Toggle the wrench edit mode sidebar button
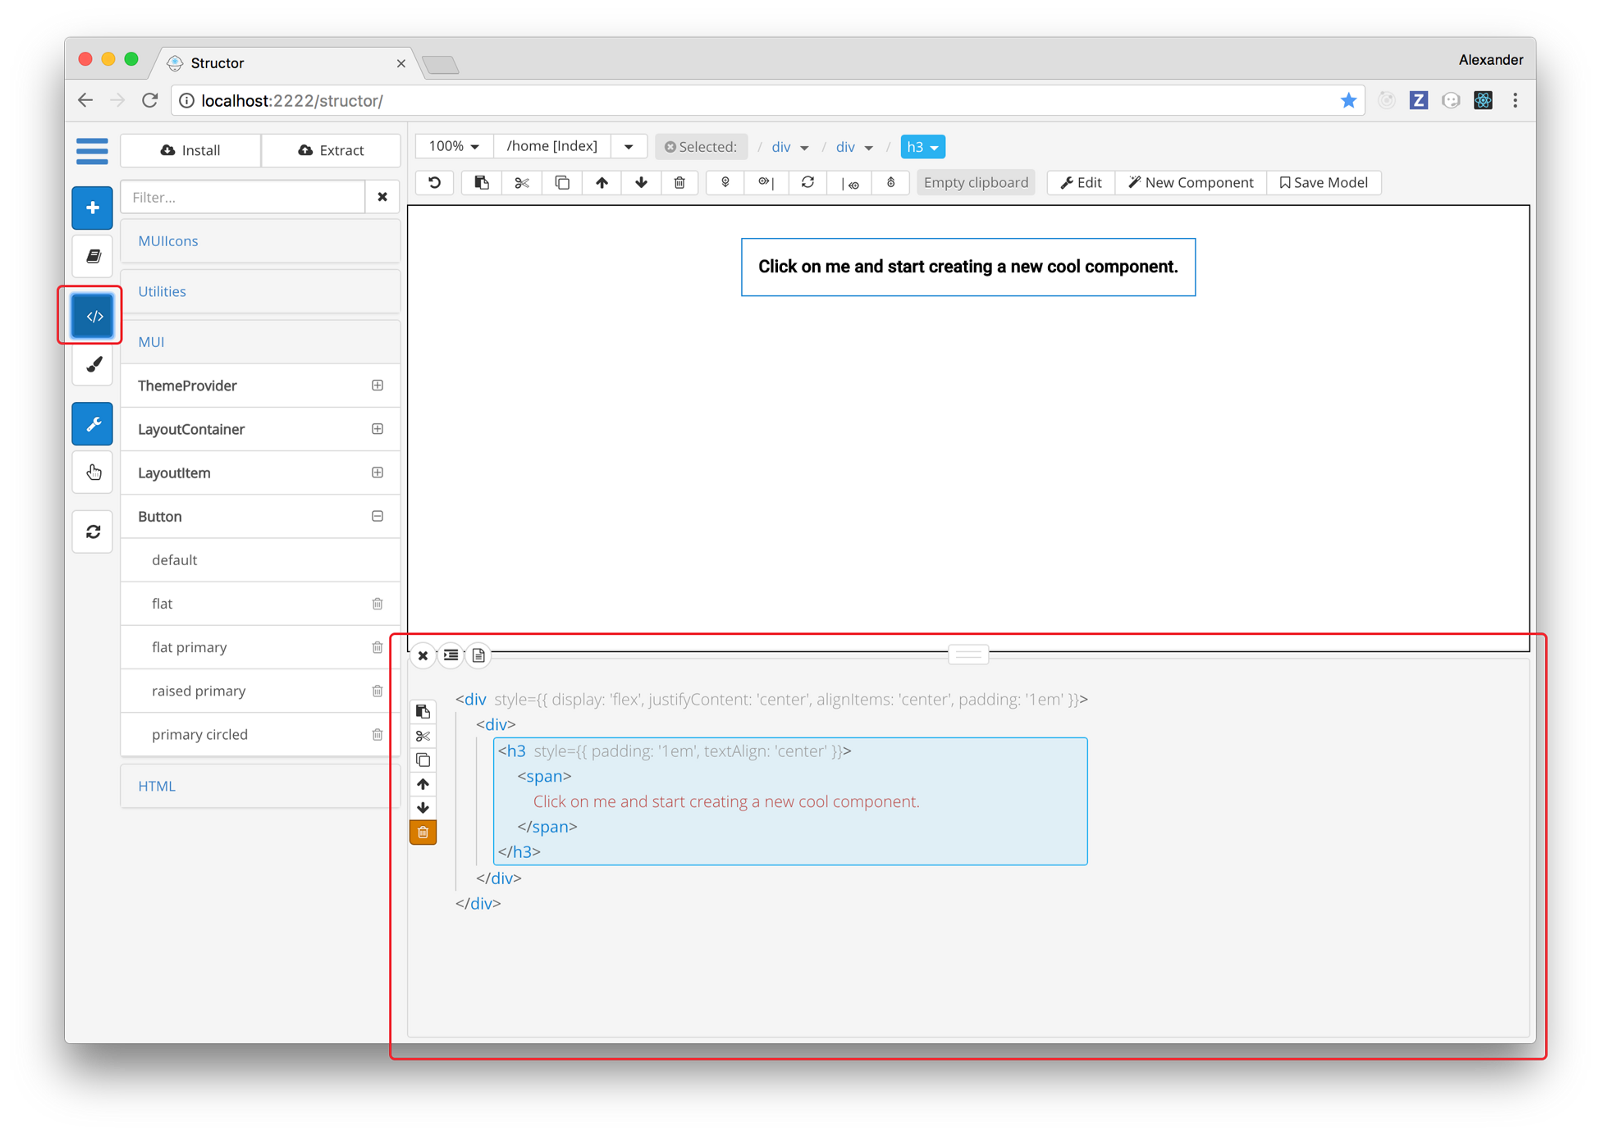Screen dimensions: 1600x1135 coord(93,424)
